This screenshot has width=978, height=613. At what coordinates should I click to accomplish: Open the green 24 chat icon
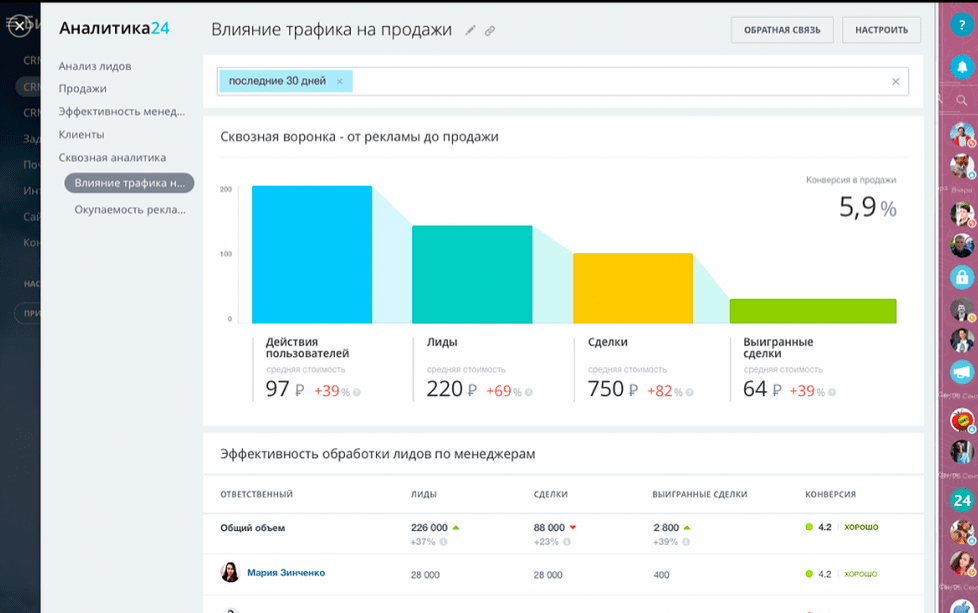[x=962, y=500]
